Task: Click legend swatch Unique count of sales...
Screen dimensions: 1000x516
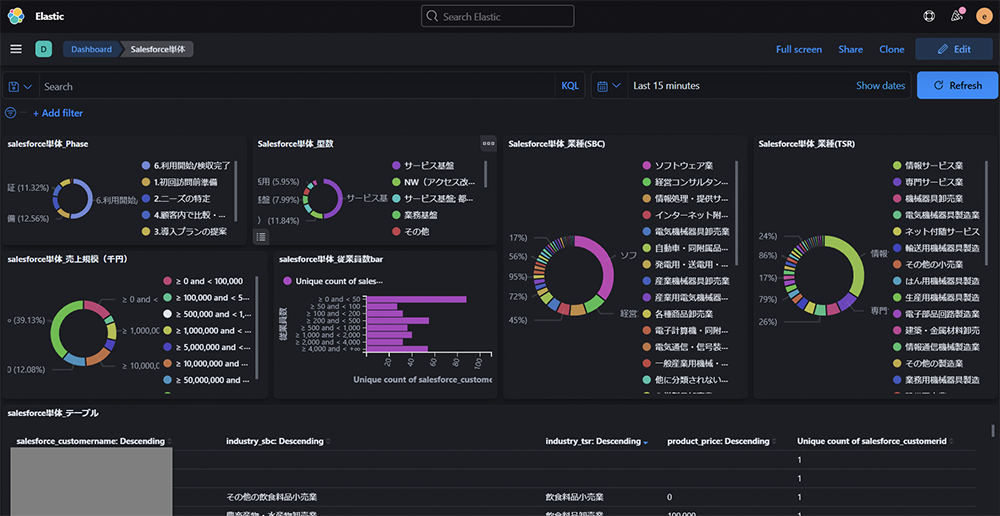Action: pos(287,281)
